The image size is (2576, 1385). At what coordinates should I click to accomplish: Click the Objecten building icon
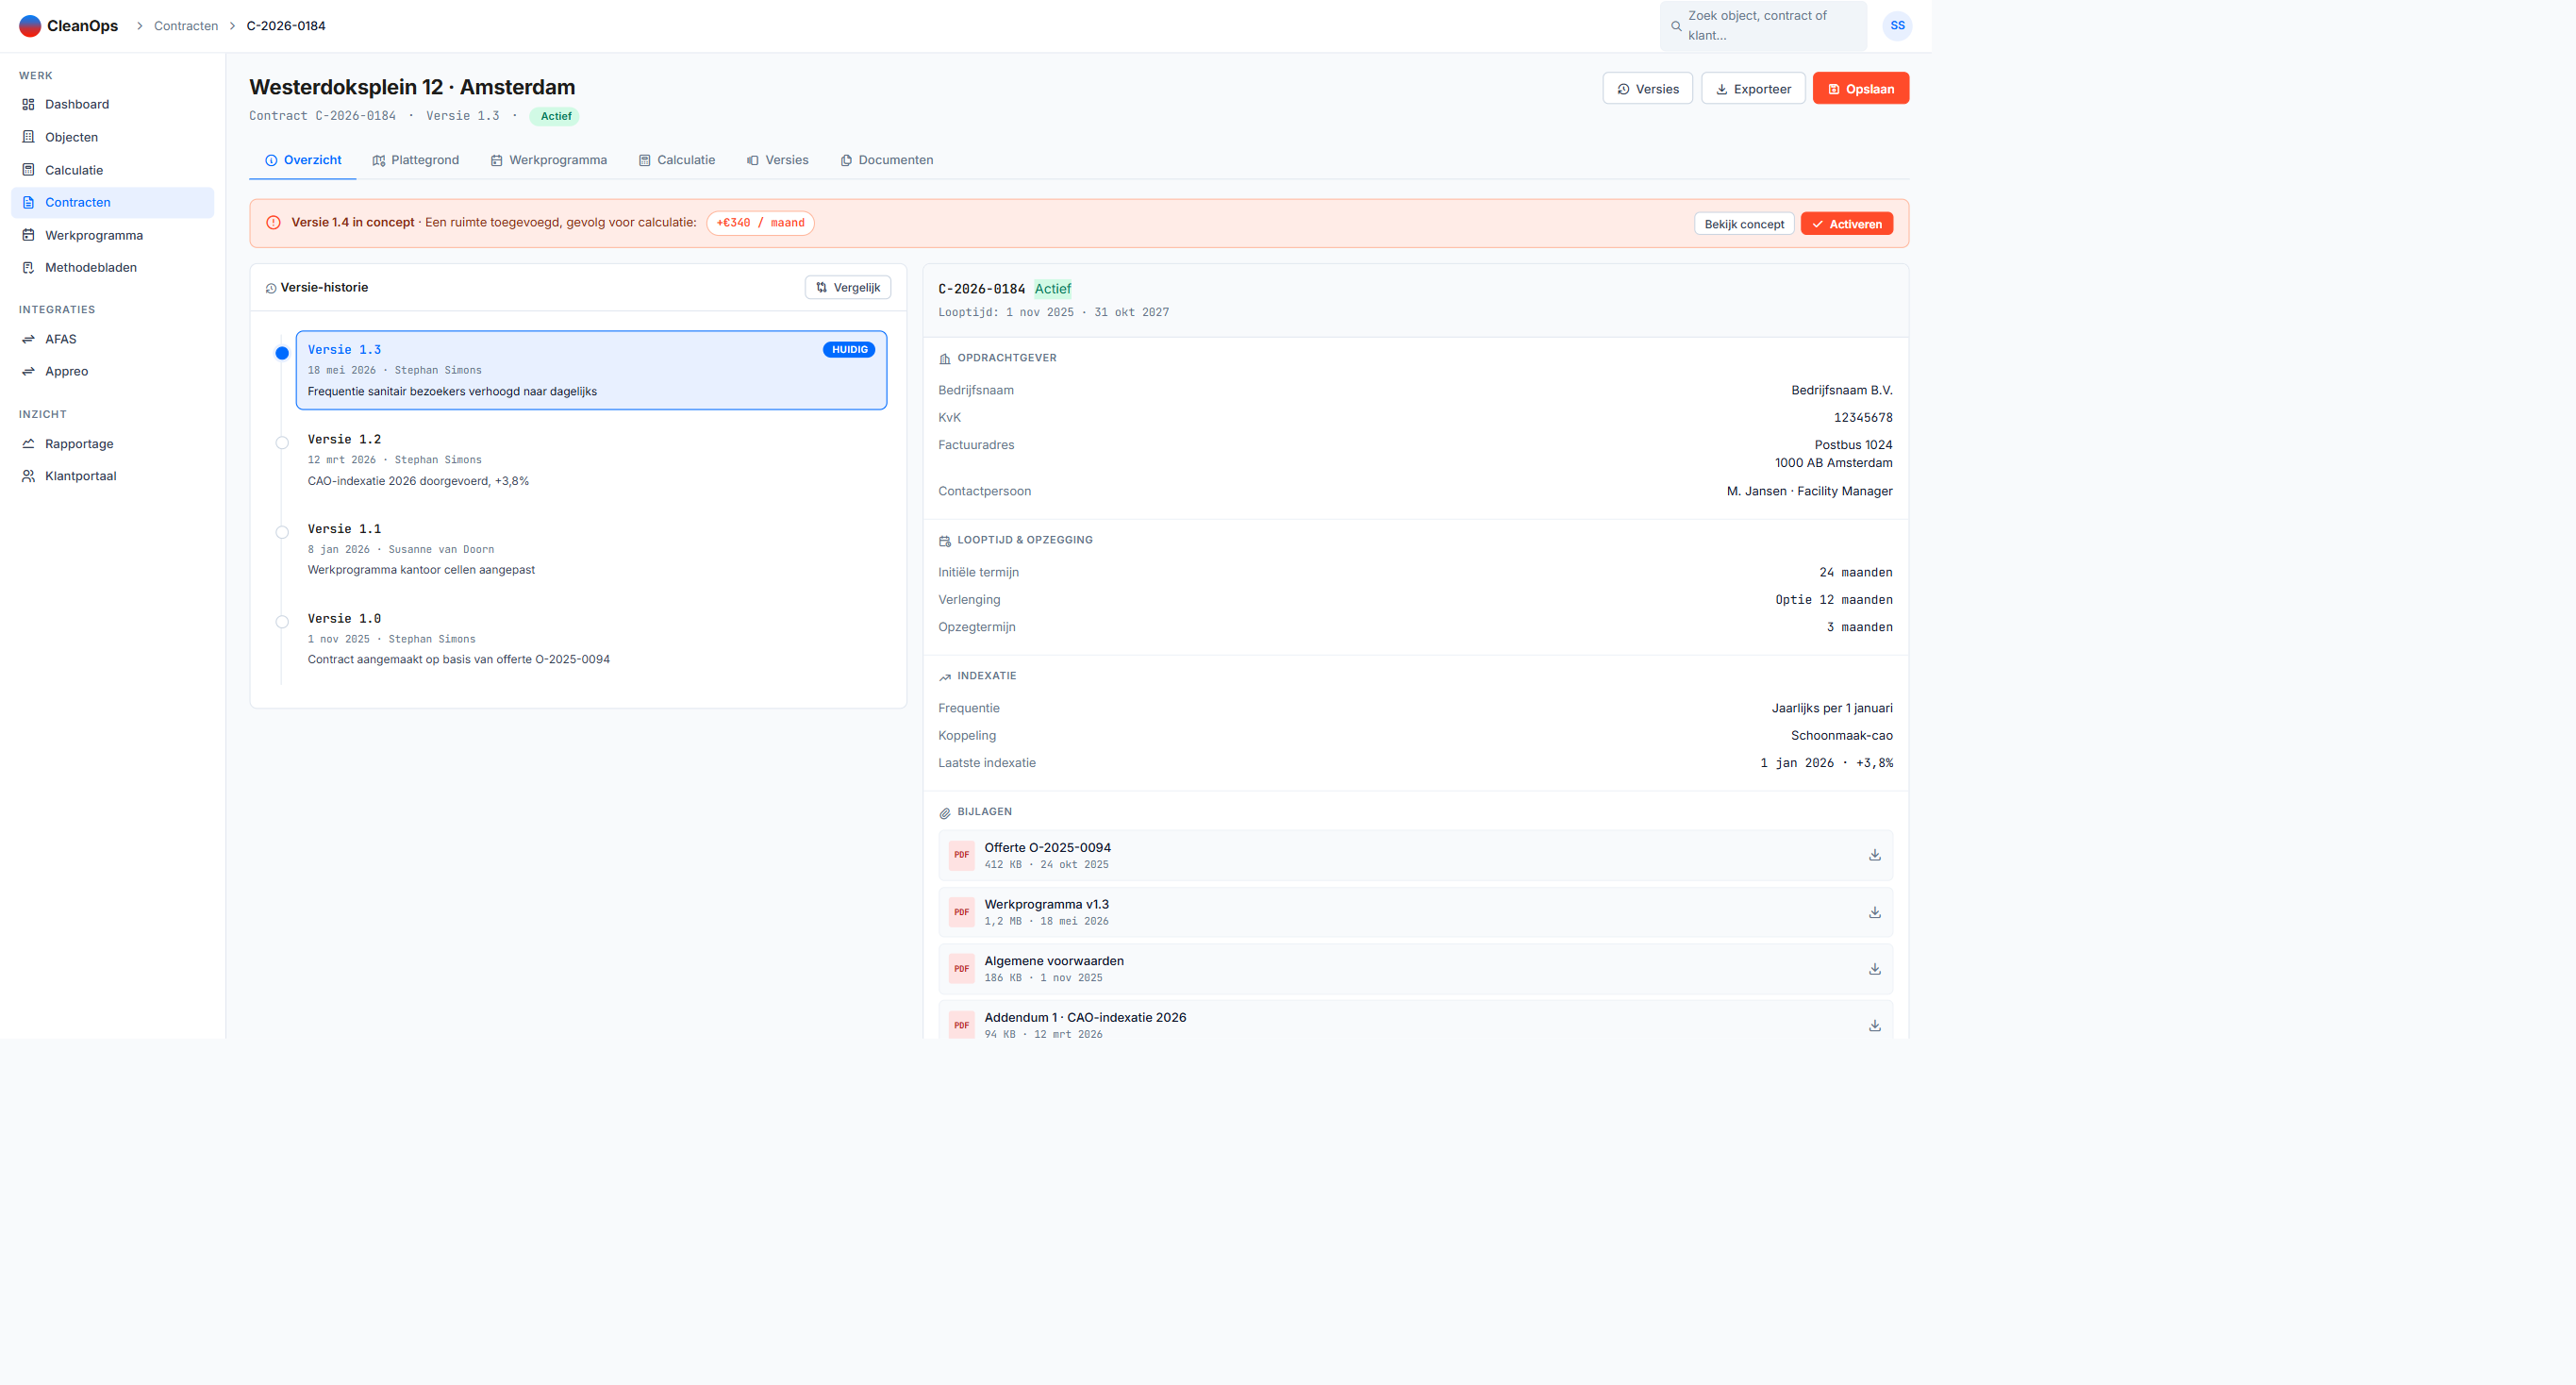28,137
